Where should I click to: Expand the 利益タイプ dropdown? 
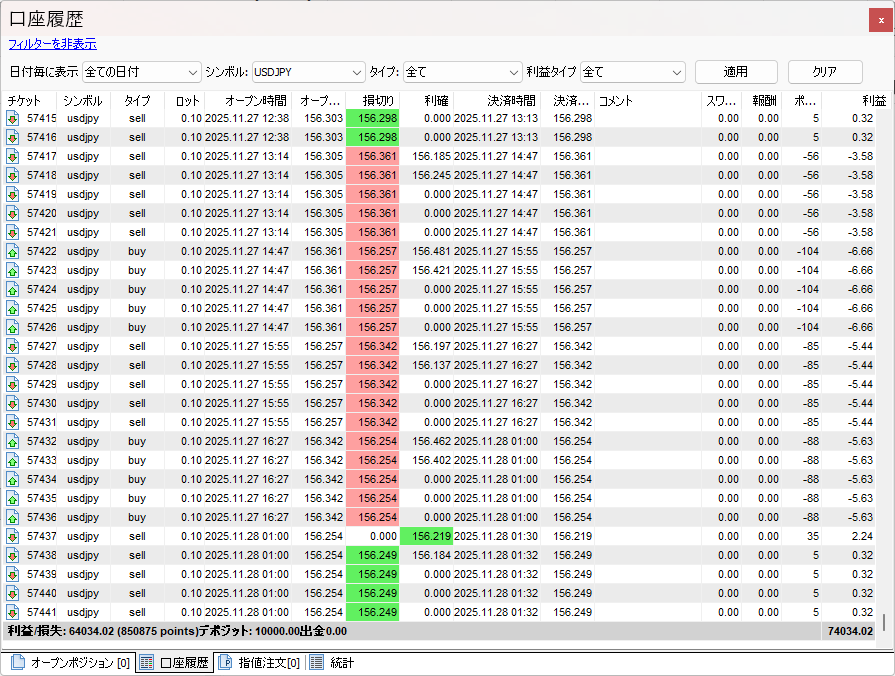tap(632, 72)
